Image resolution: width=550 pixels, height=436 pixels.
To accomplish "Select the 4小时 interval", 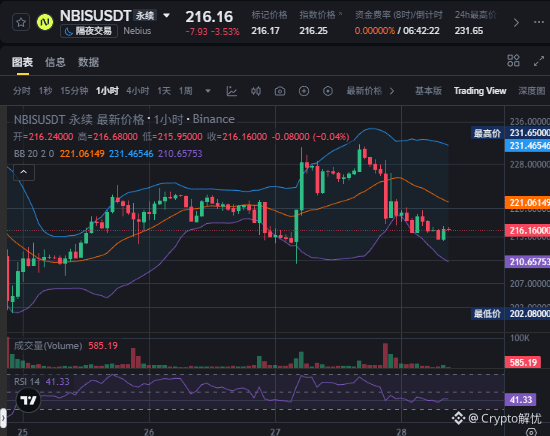I will pos(138,91).
